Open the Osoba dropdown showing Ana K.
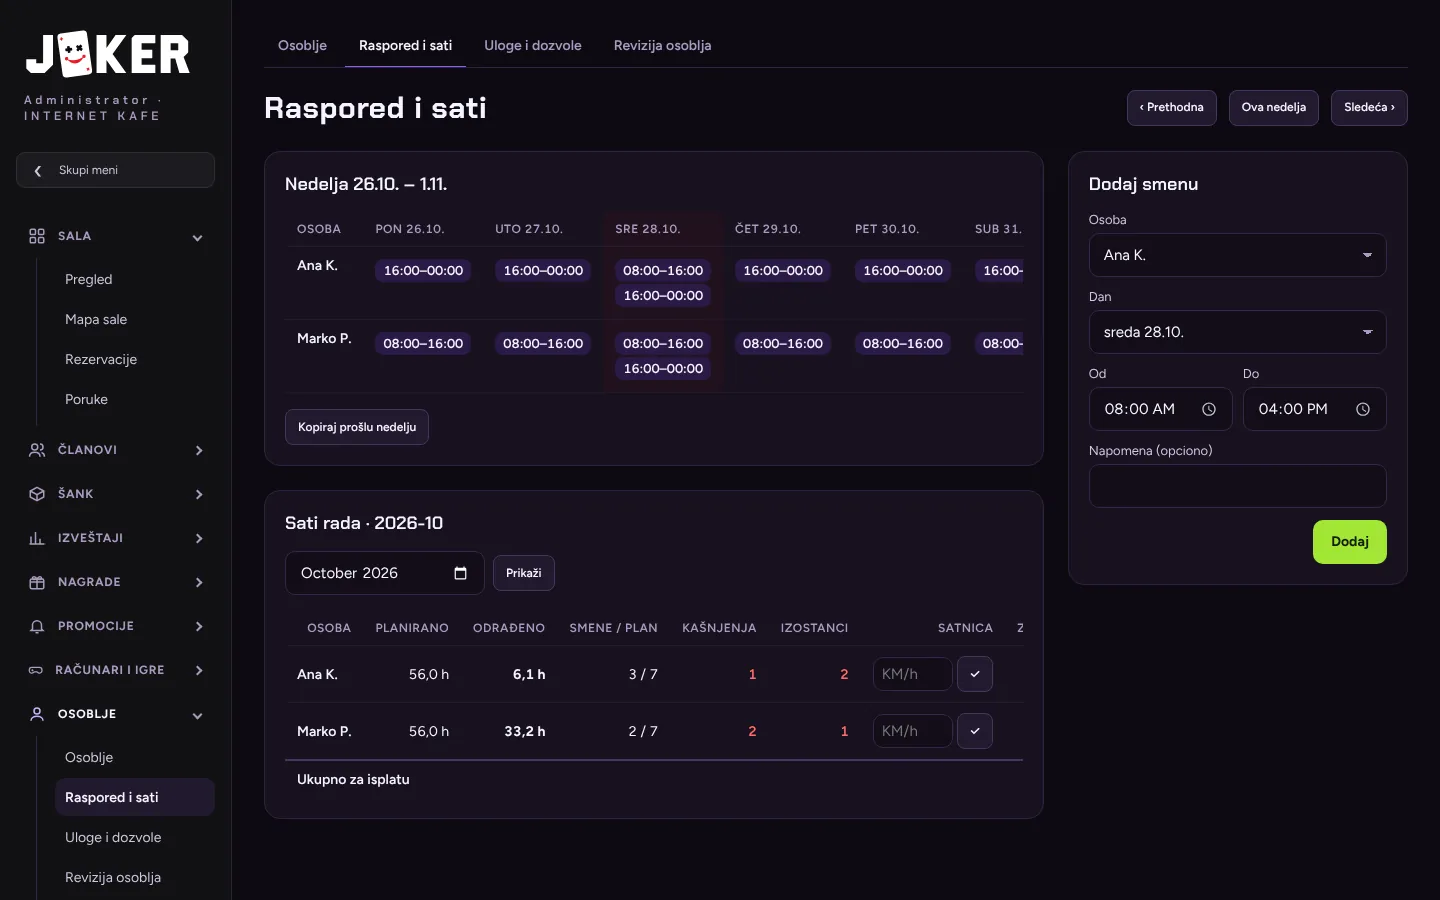Viewport: 1440px width, 900px height. [x=1238, y=255]
